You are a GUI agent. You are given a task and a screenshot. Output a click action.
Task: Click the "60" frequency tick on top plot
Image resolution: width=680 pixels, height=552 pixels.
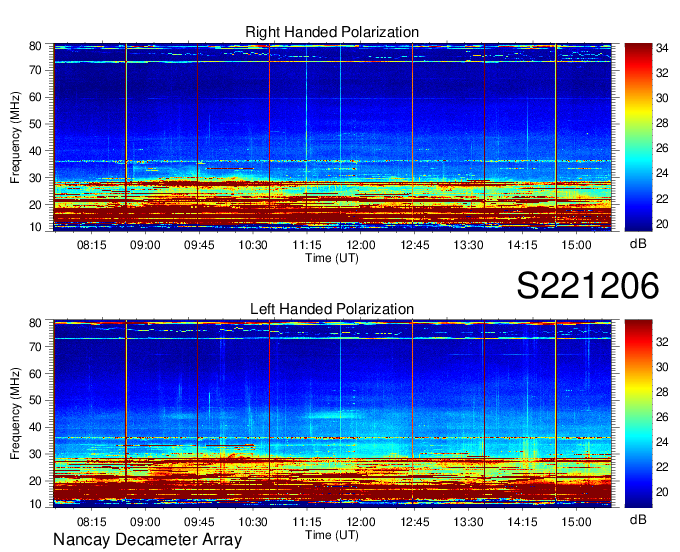35,97
